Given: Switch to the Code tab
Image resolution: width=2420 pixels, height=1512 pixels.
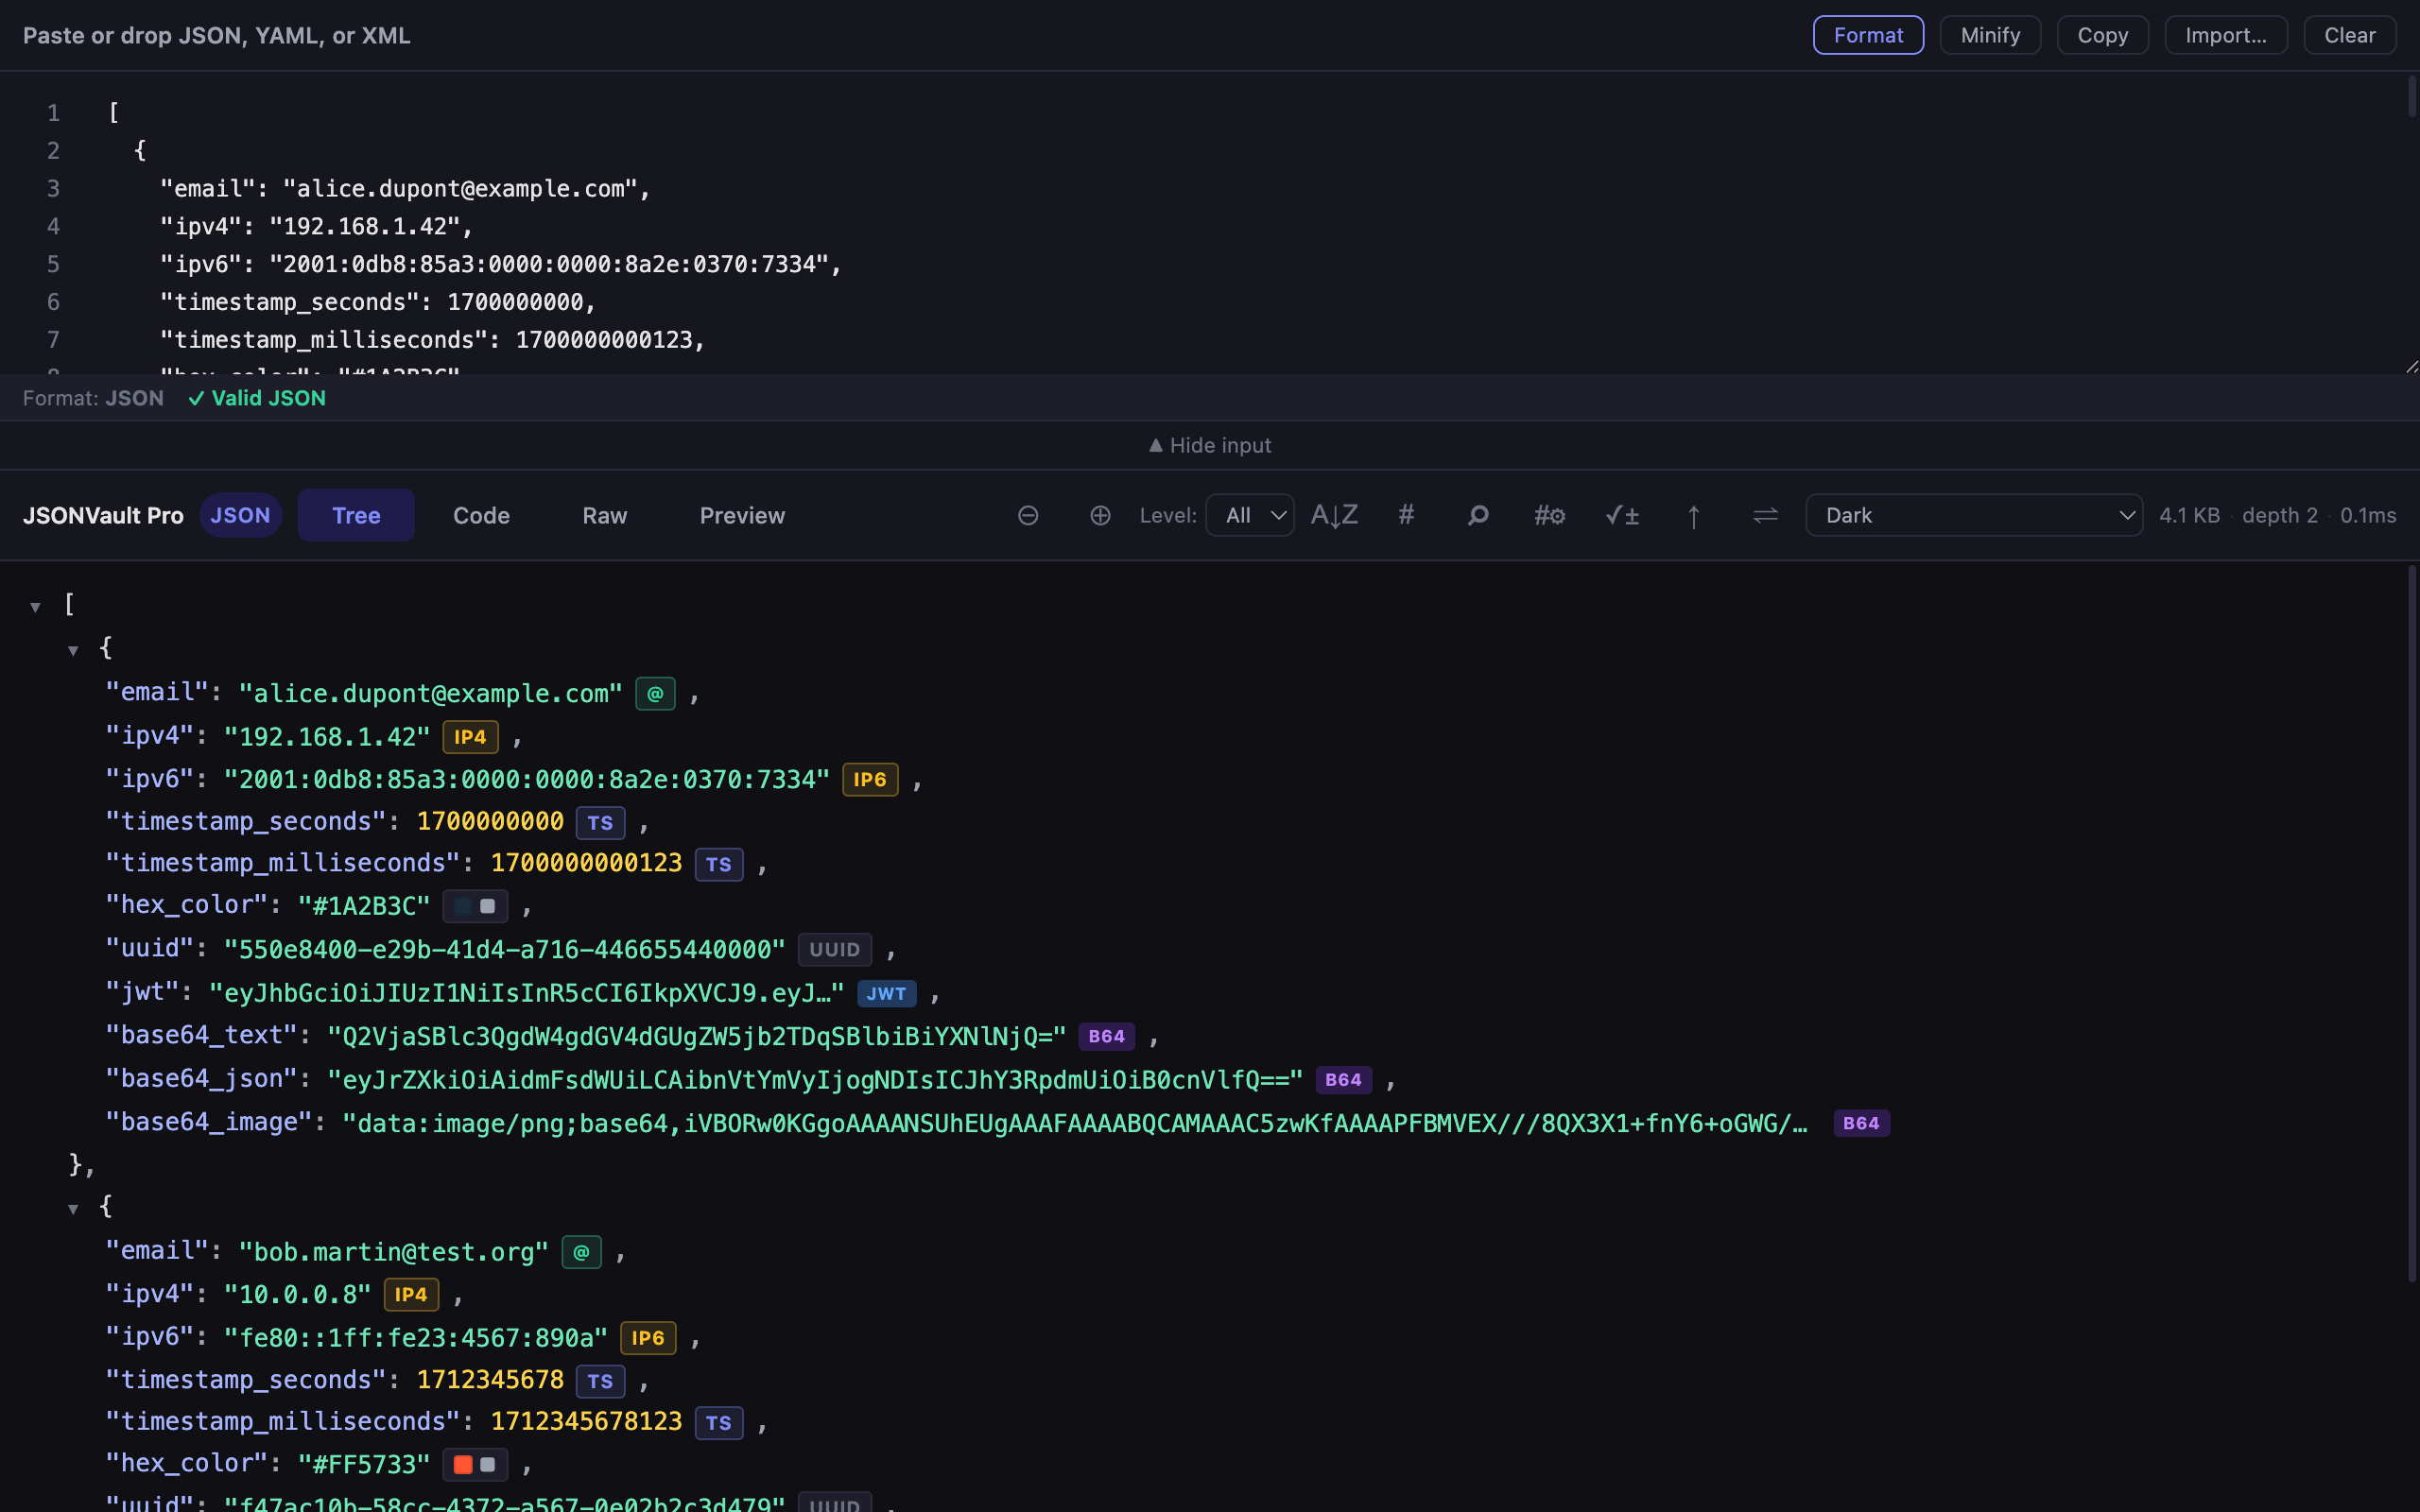Looking at the screenshot, I should tap(481, 515).
